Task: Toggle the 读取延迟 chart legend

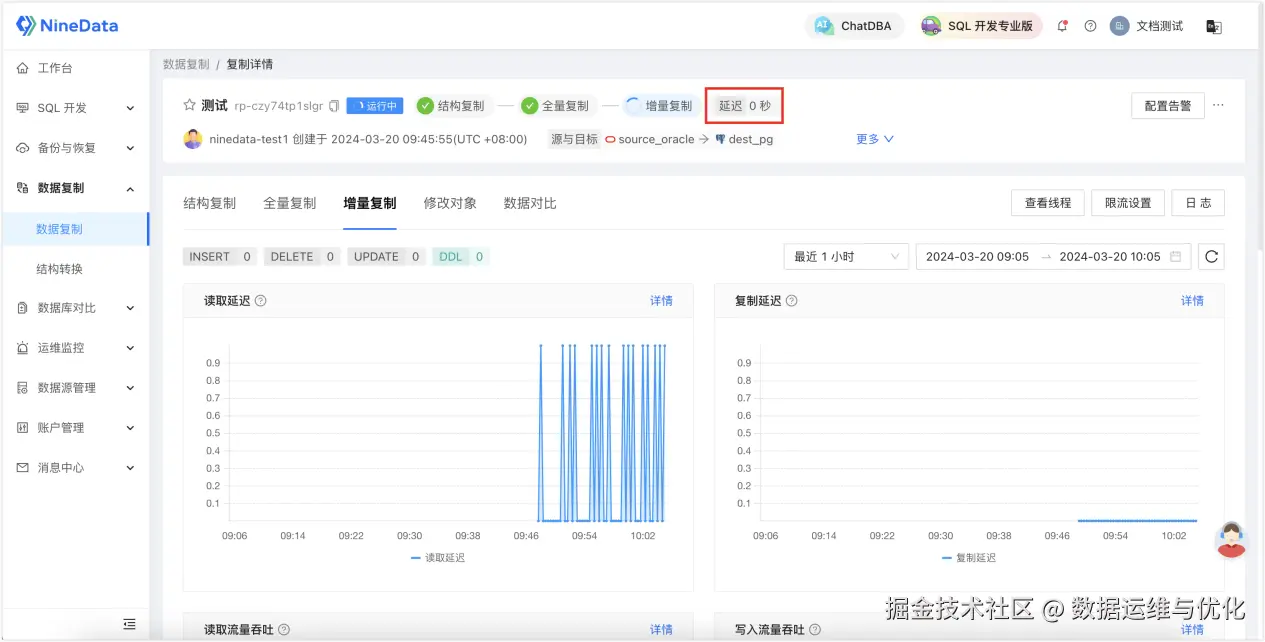Action: click(x=438, y=558)
